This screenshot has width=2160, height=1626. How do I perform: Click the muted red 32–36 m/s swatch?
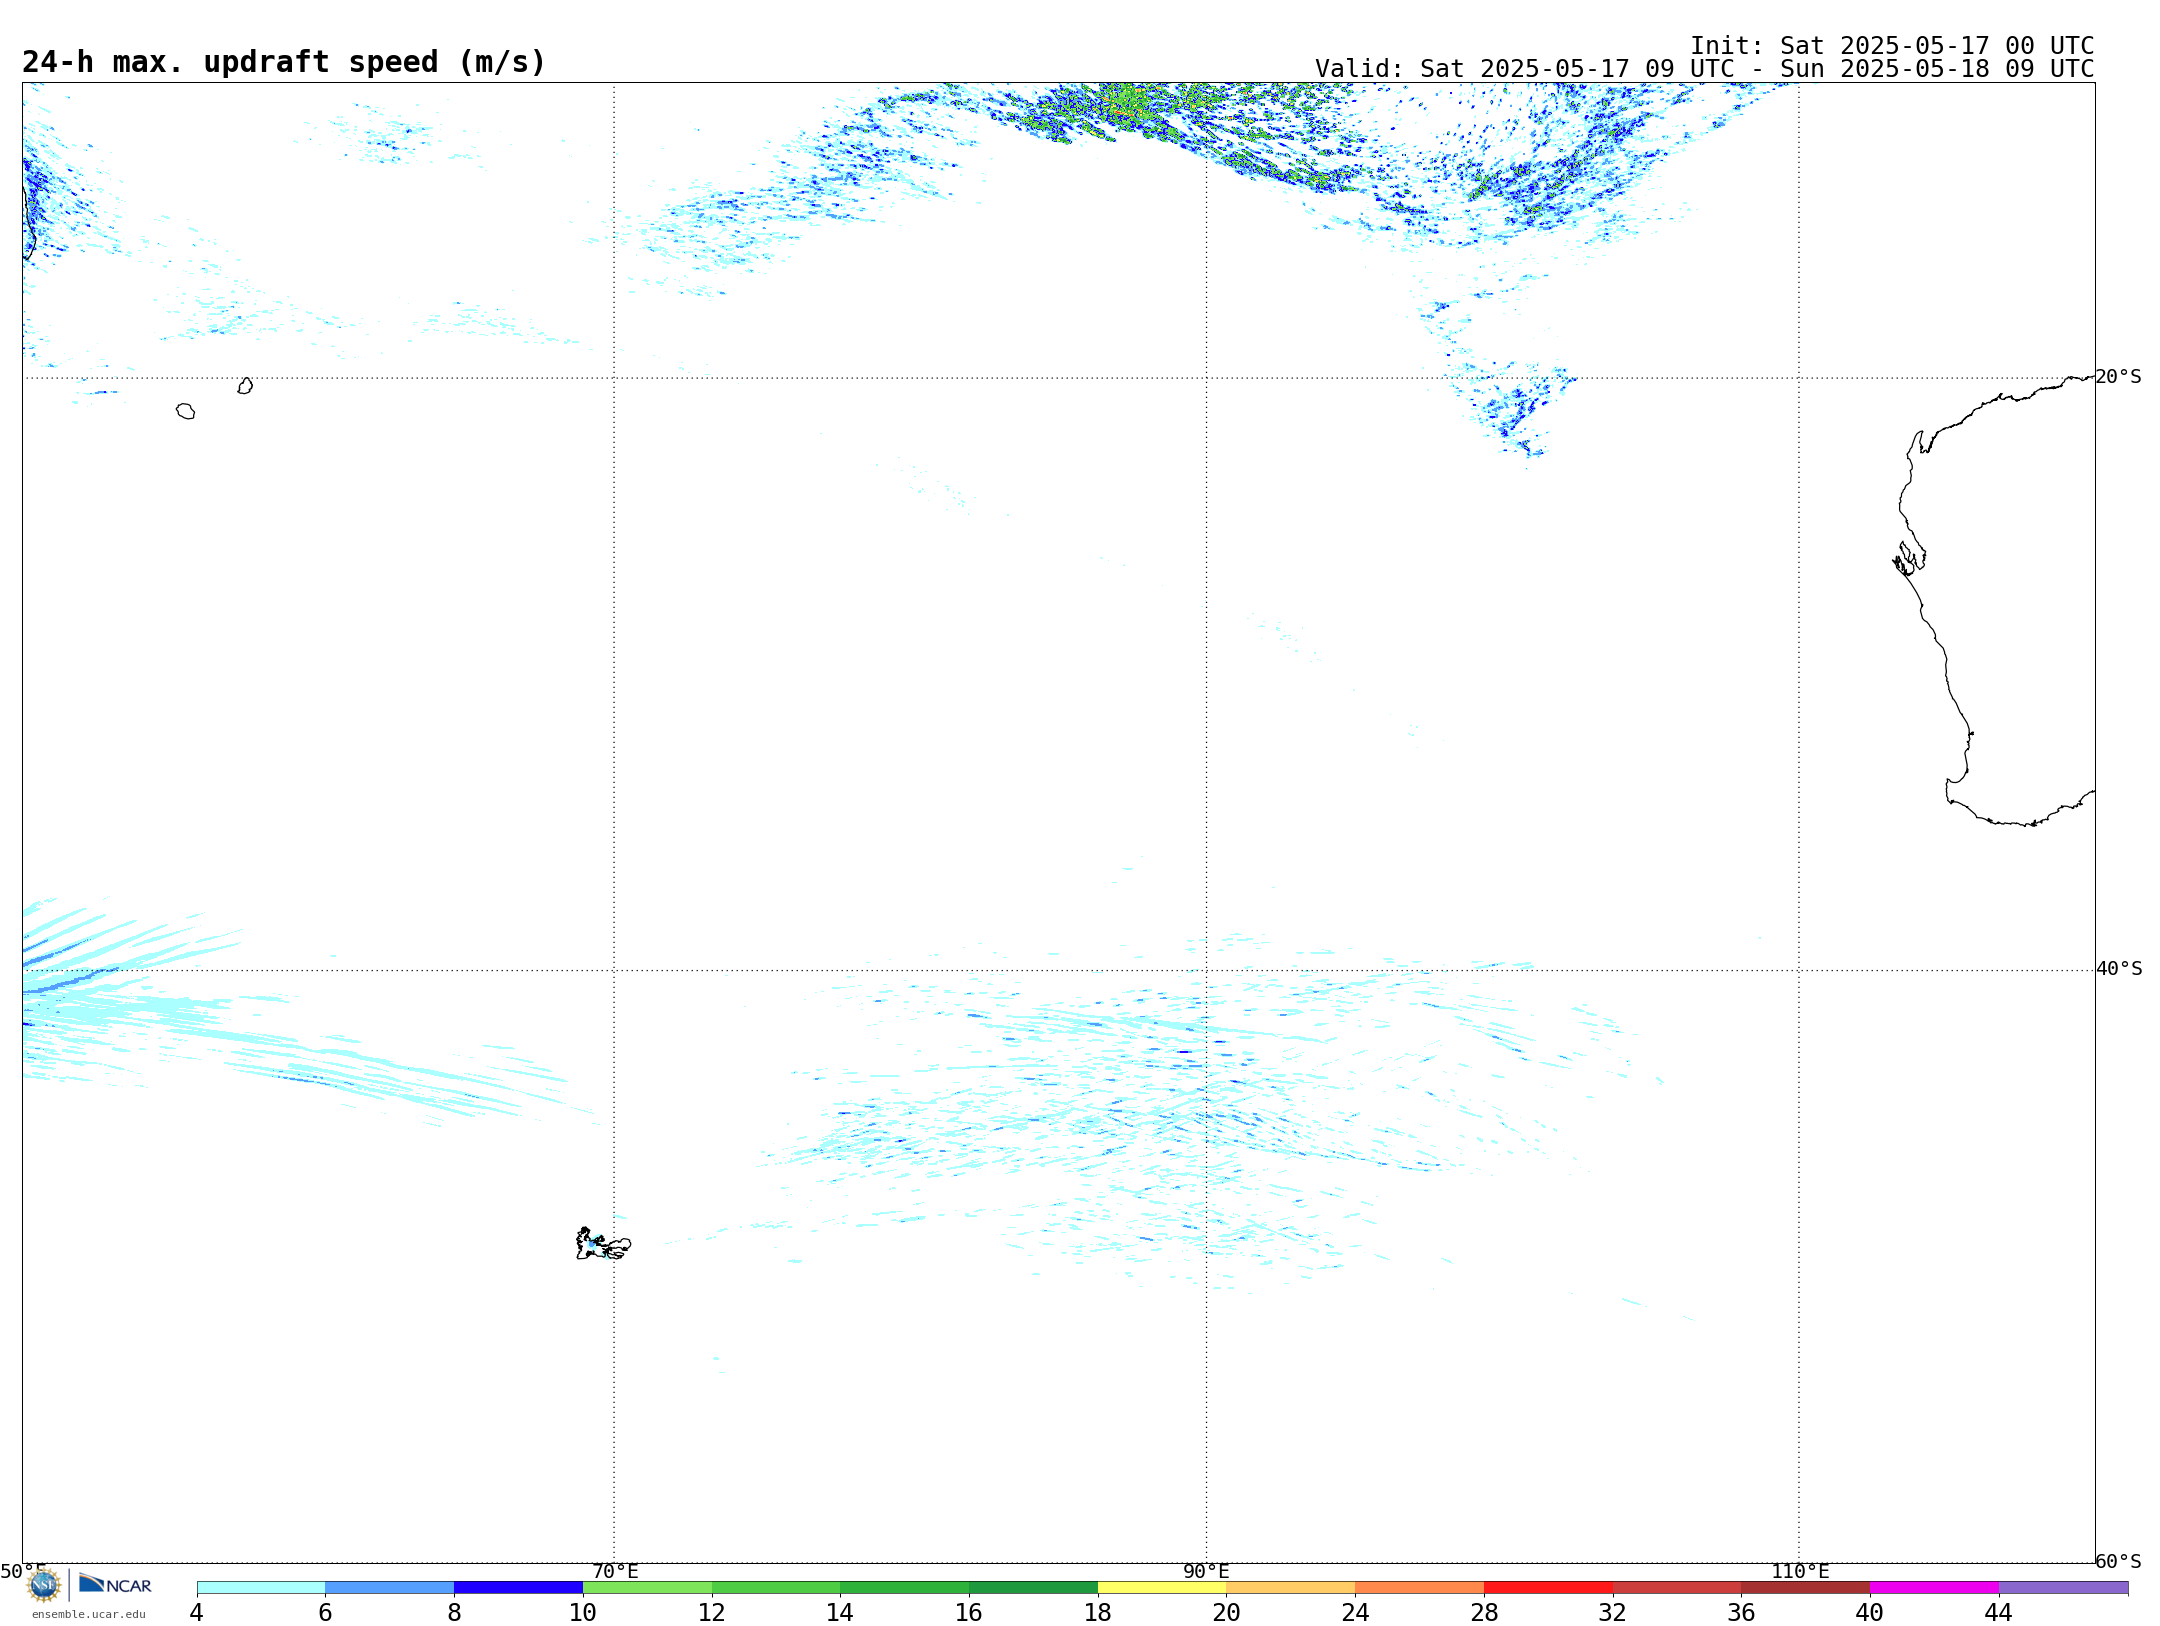pyautogui.click(x=1677, y=1587)
